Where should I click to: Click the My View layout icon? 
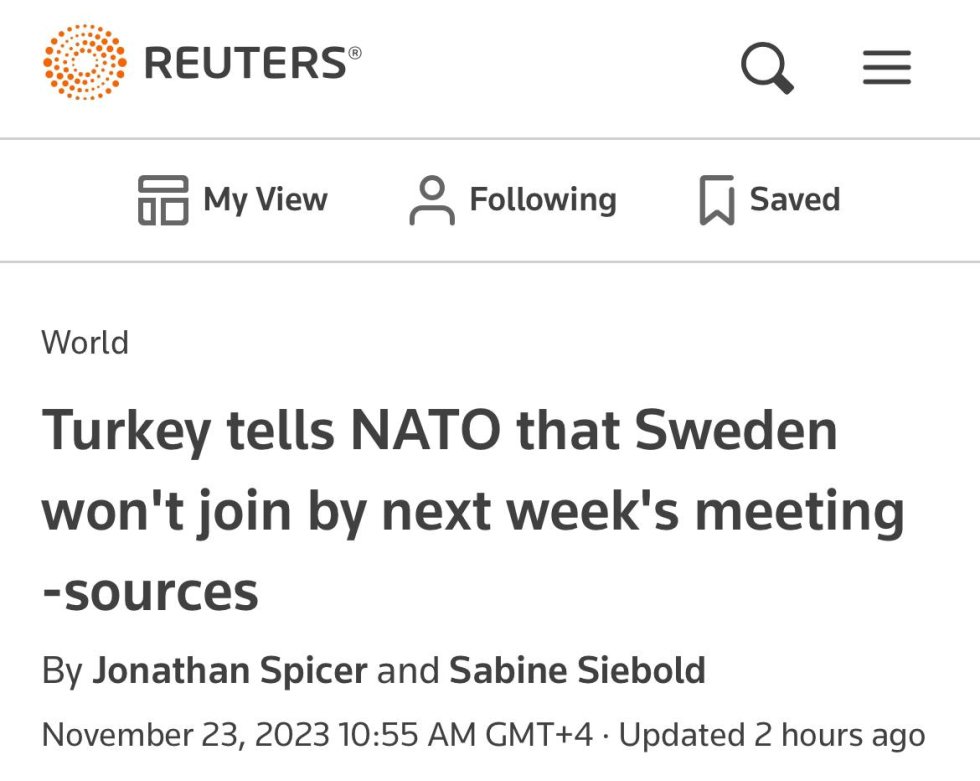(x=163, y=200)
